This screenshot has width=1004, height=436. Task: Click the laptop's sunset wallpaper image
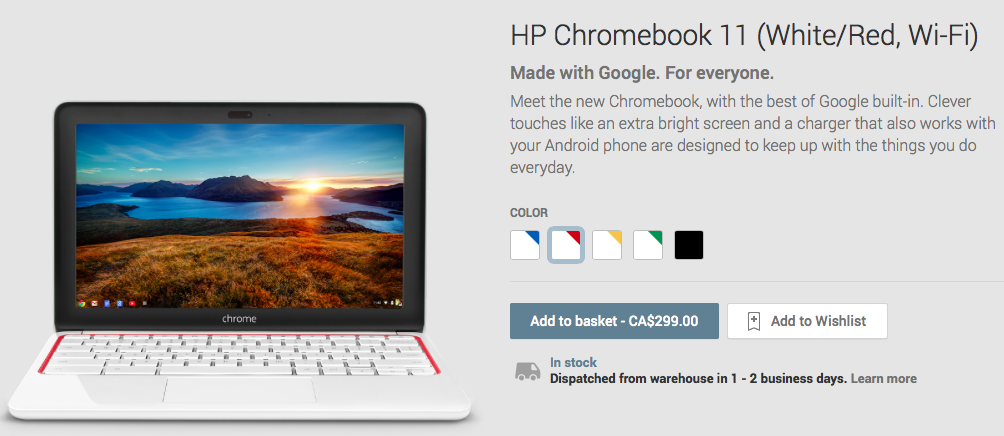click(240, 216)
